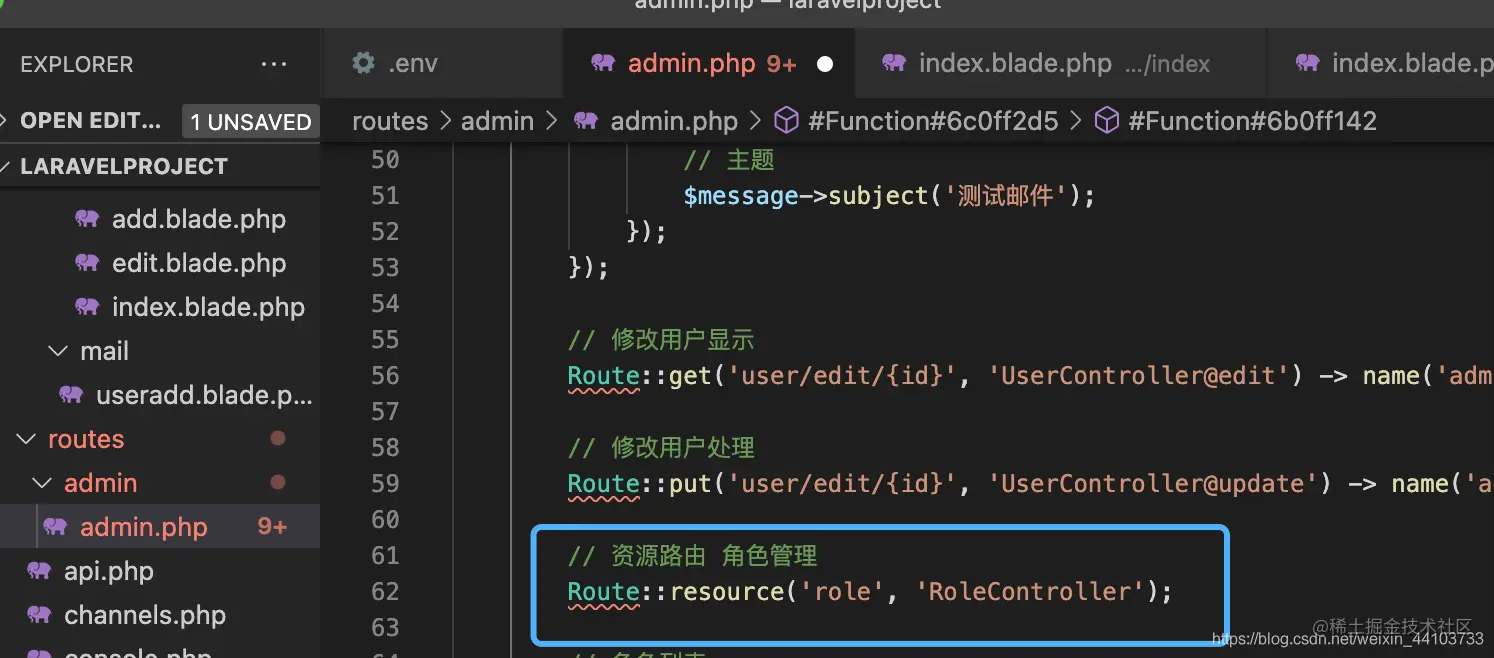1494x658 pixels.
Task: Click routes breadcrumb segment
Action: click(390, 121)
